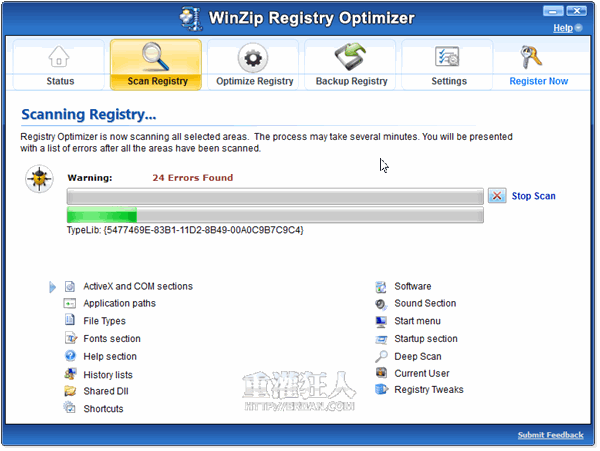
Task: Click the Help section question mark icon
Action: [70, 356]
